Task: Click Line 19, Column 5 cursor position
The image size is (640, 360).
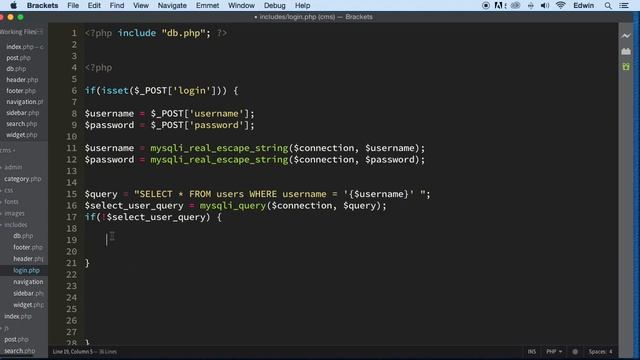Action: [x=73, y=351]
